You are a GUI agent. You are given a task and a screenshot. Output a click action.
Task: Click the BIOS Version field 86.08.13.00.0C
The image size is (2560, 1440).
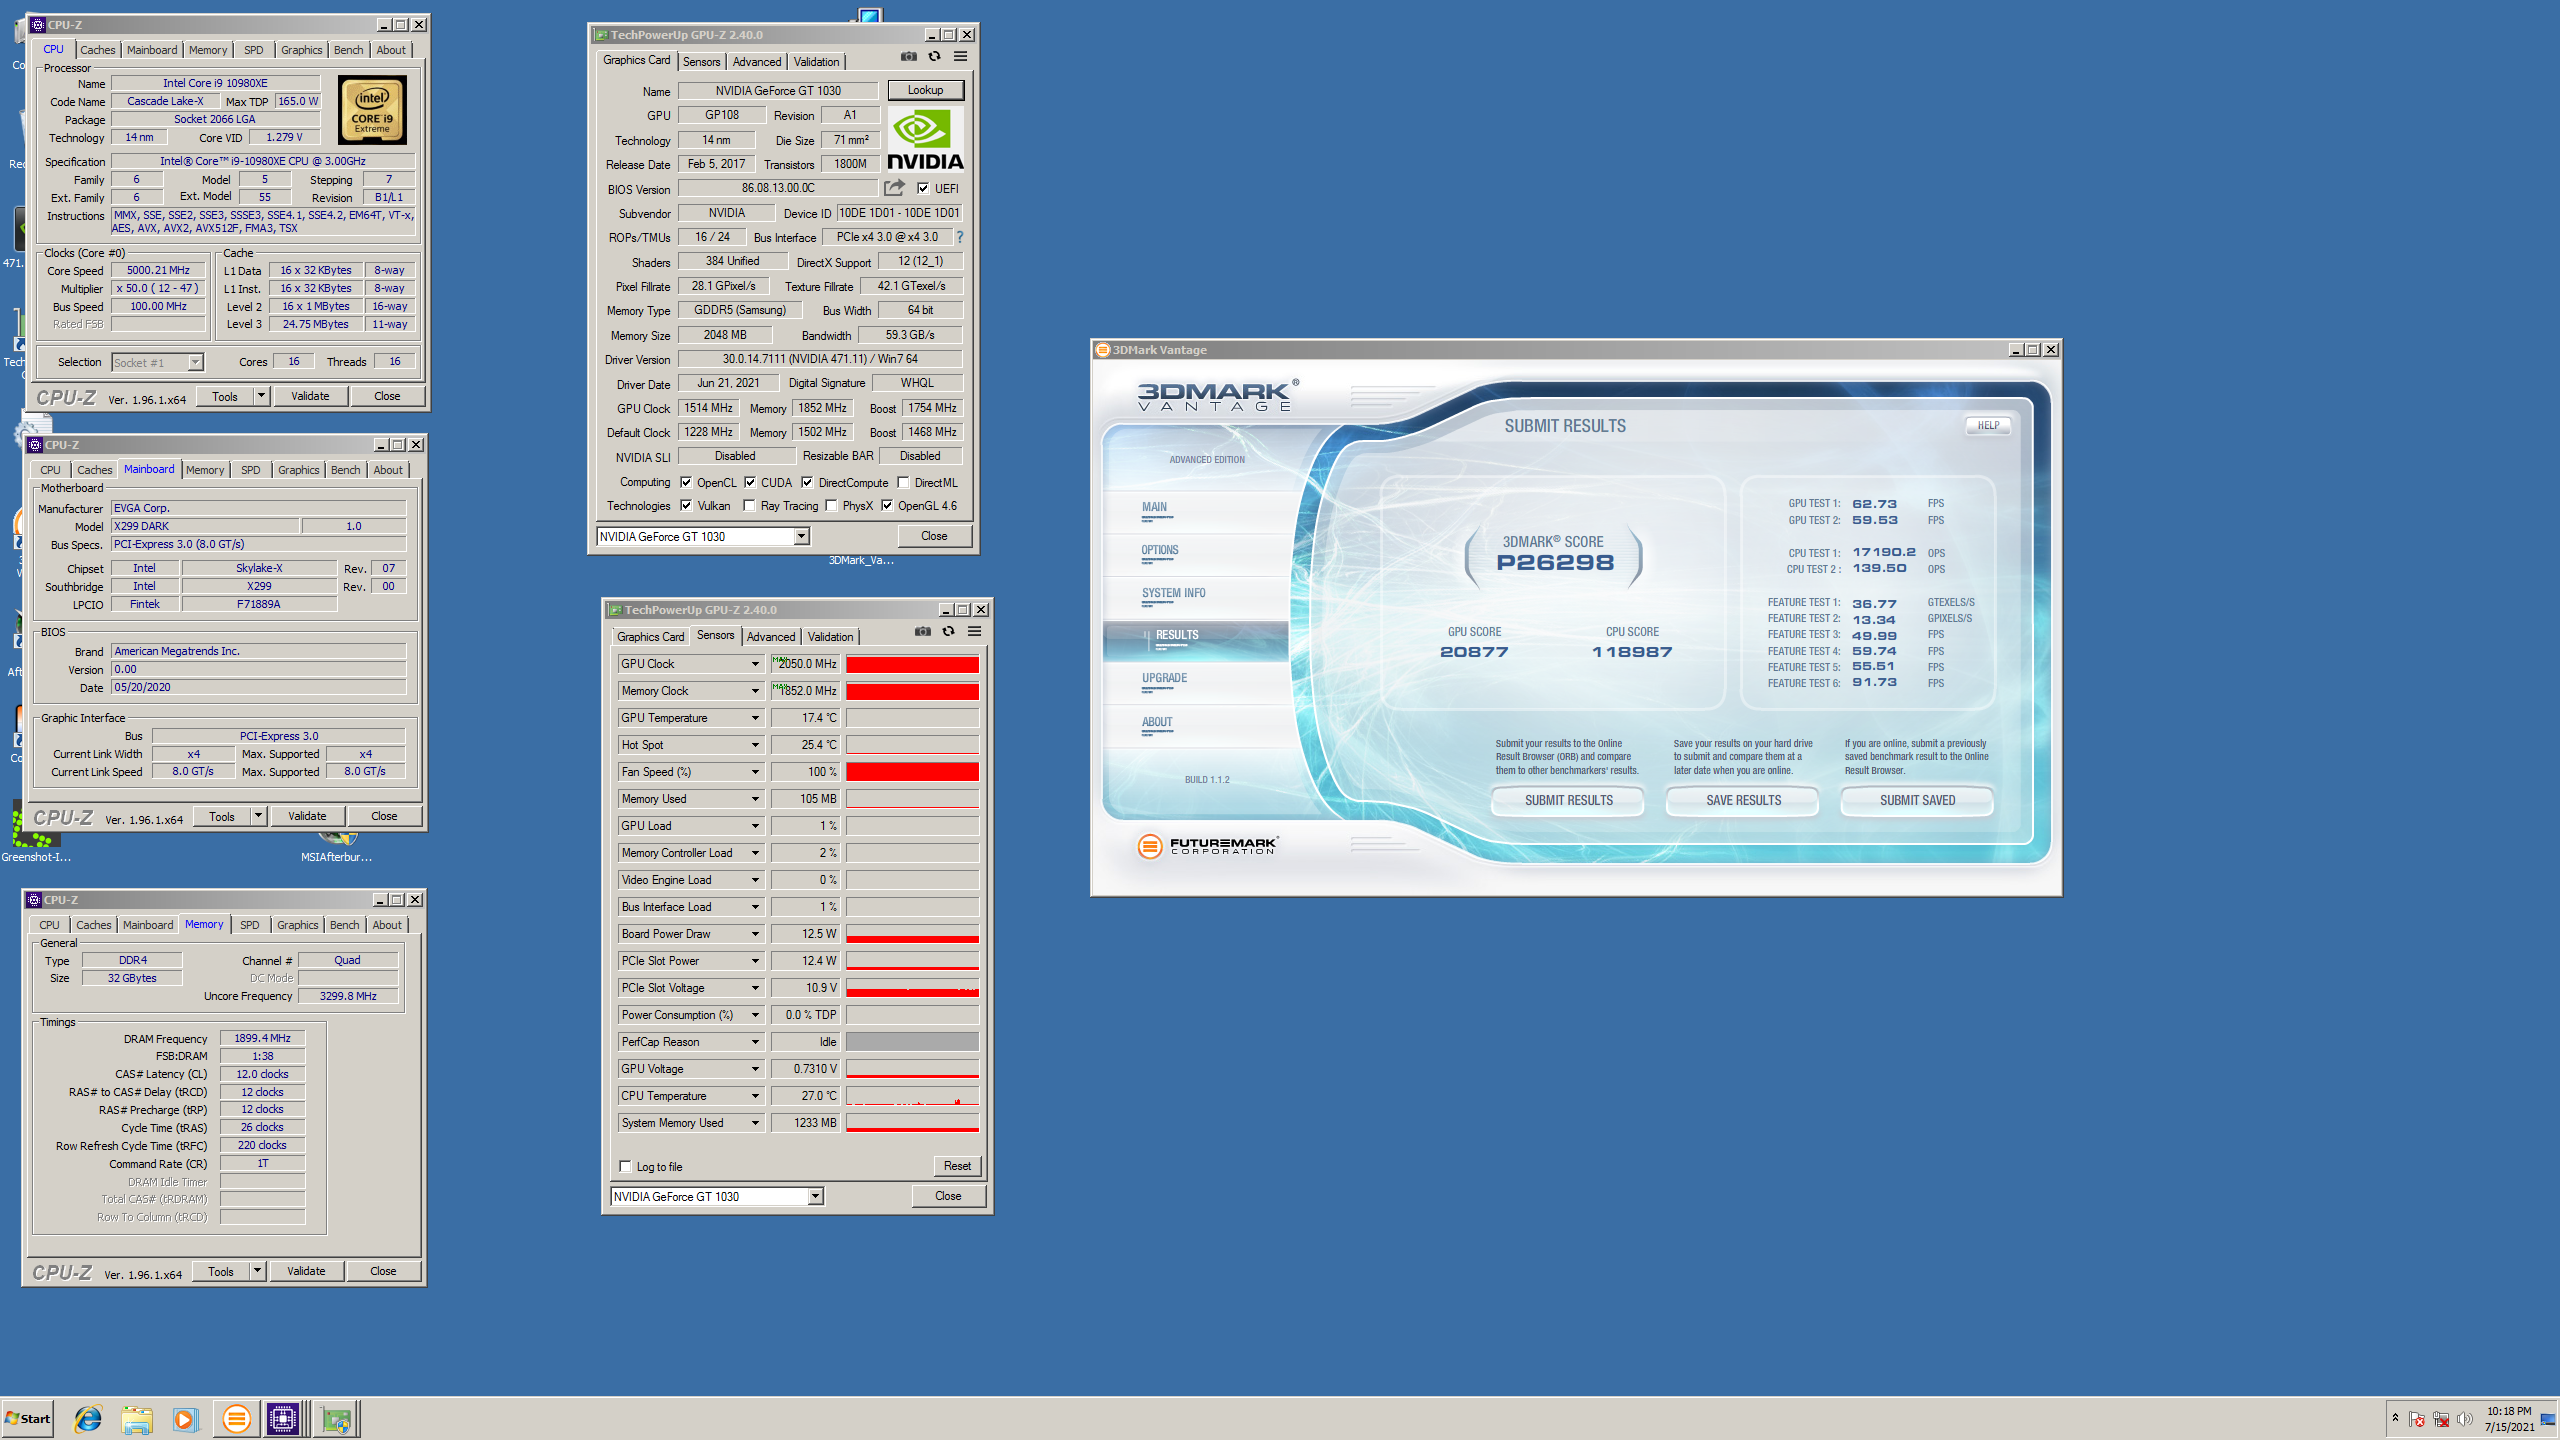tap(778, 188)
